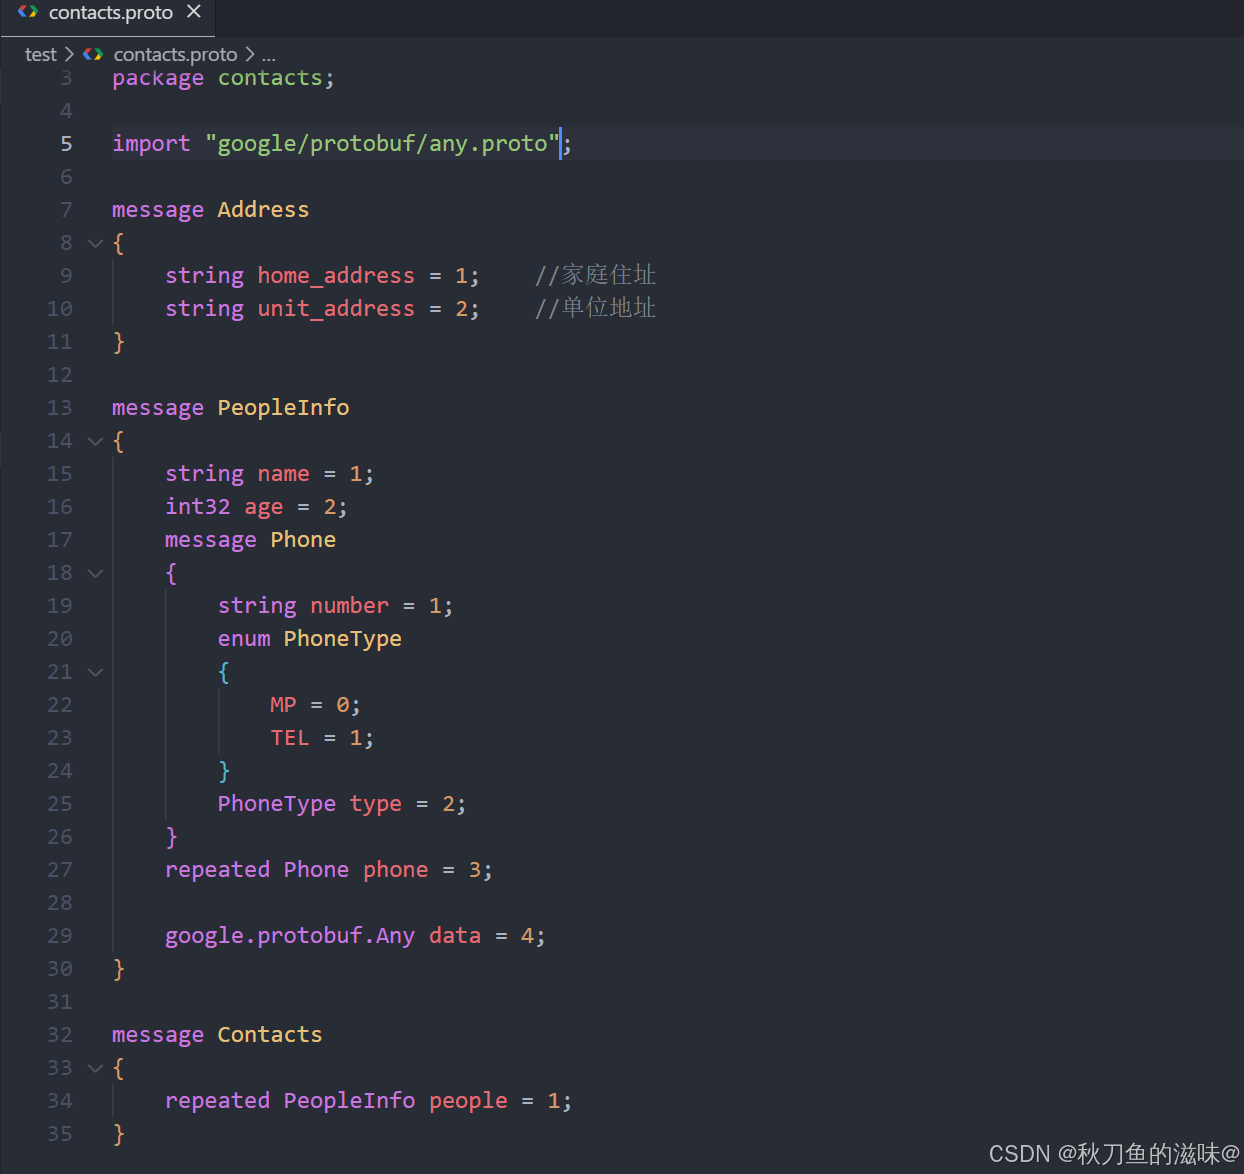1244x1174 pixels.
Task: Collapse Contacts message fold at line 33
Action: tap(96, 1068)
